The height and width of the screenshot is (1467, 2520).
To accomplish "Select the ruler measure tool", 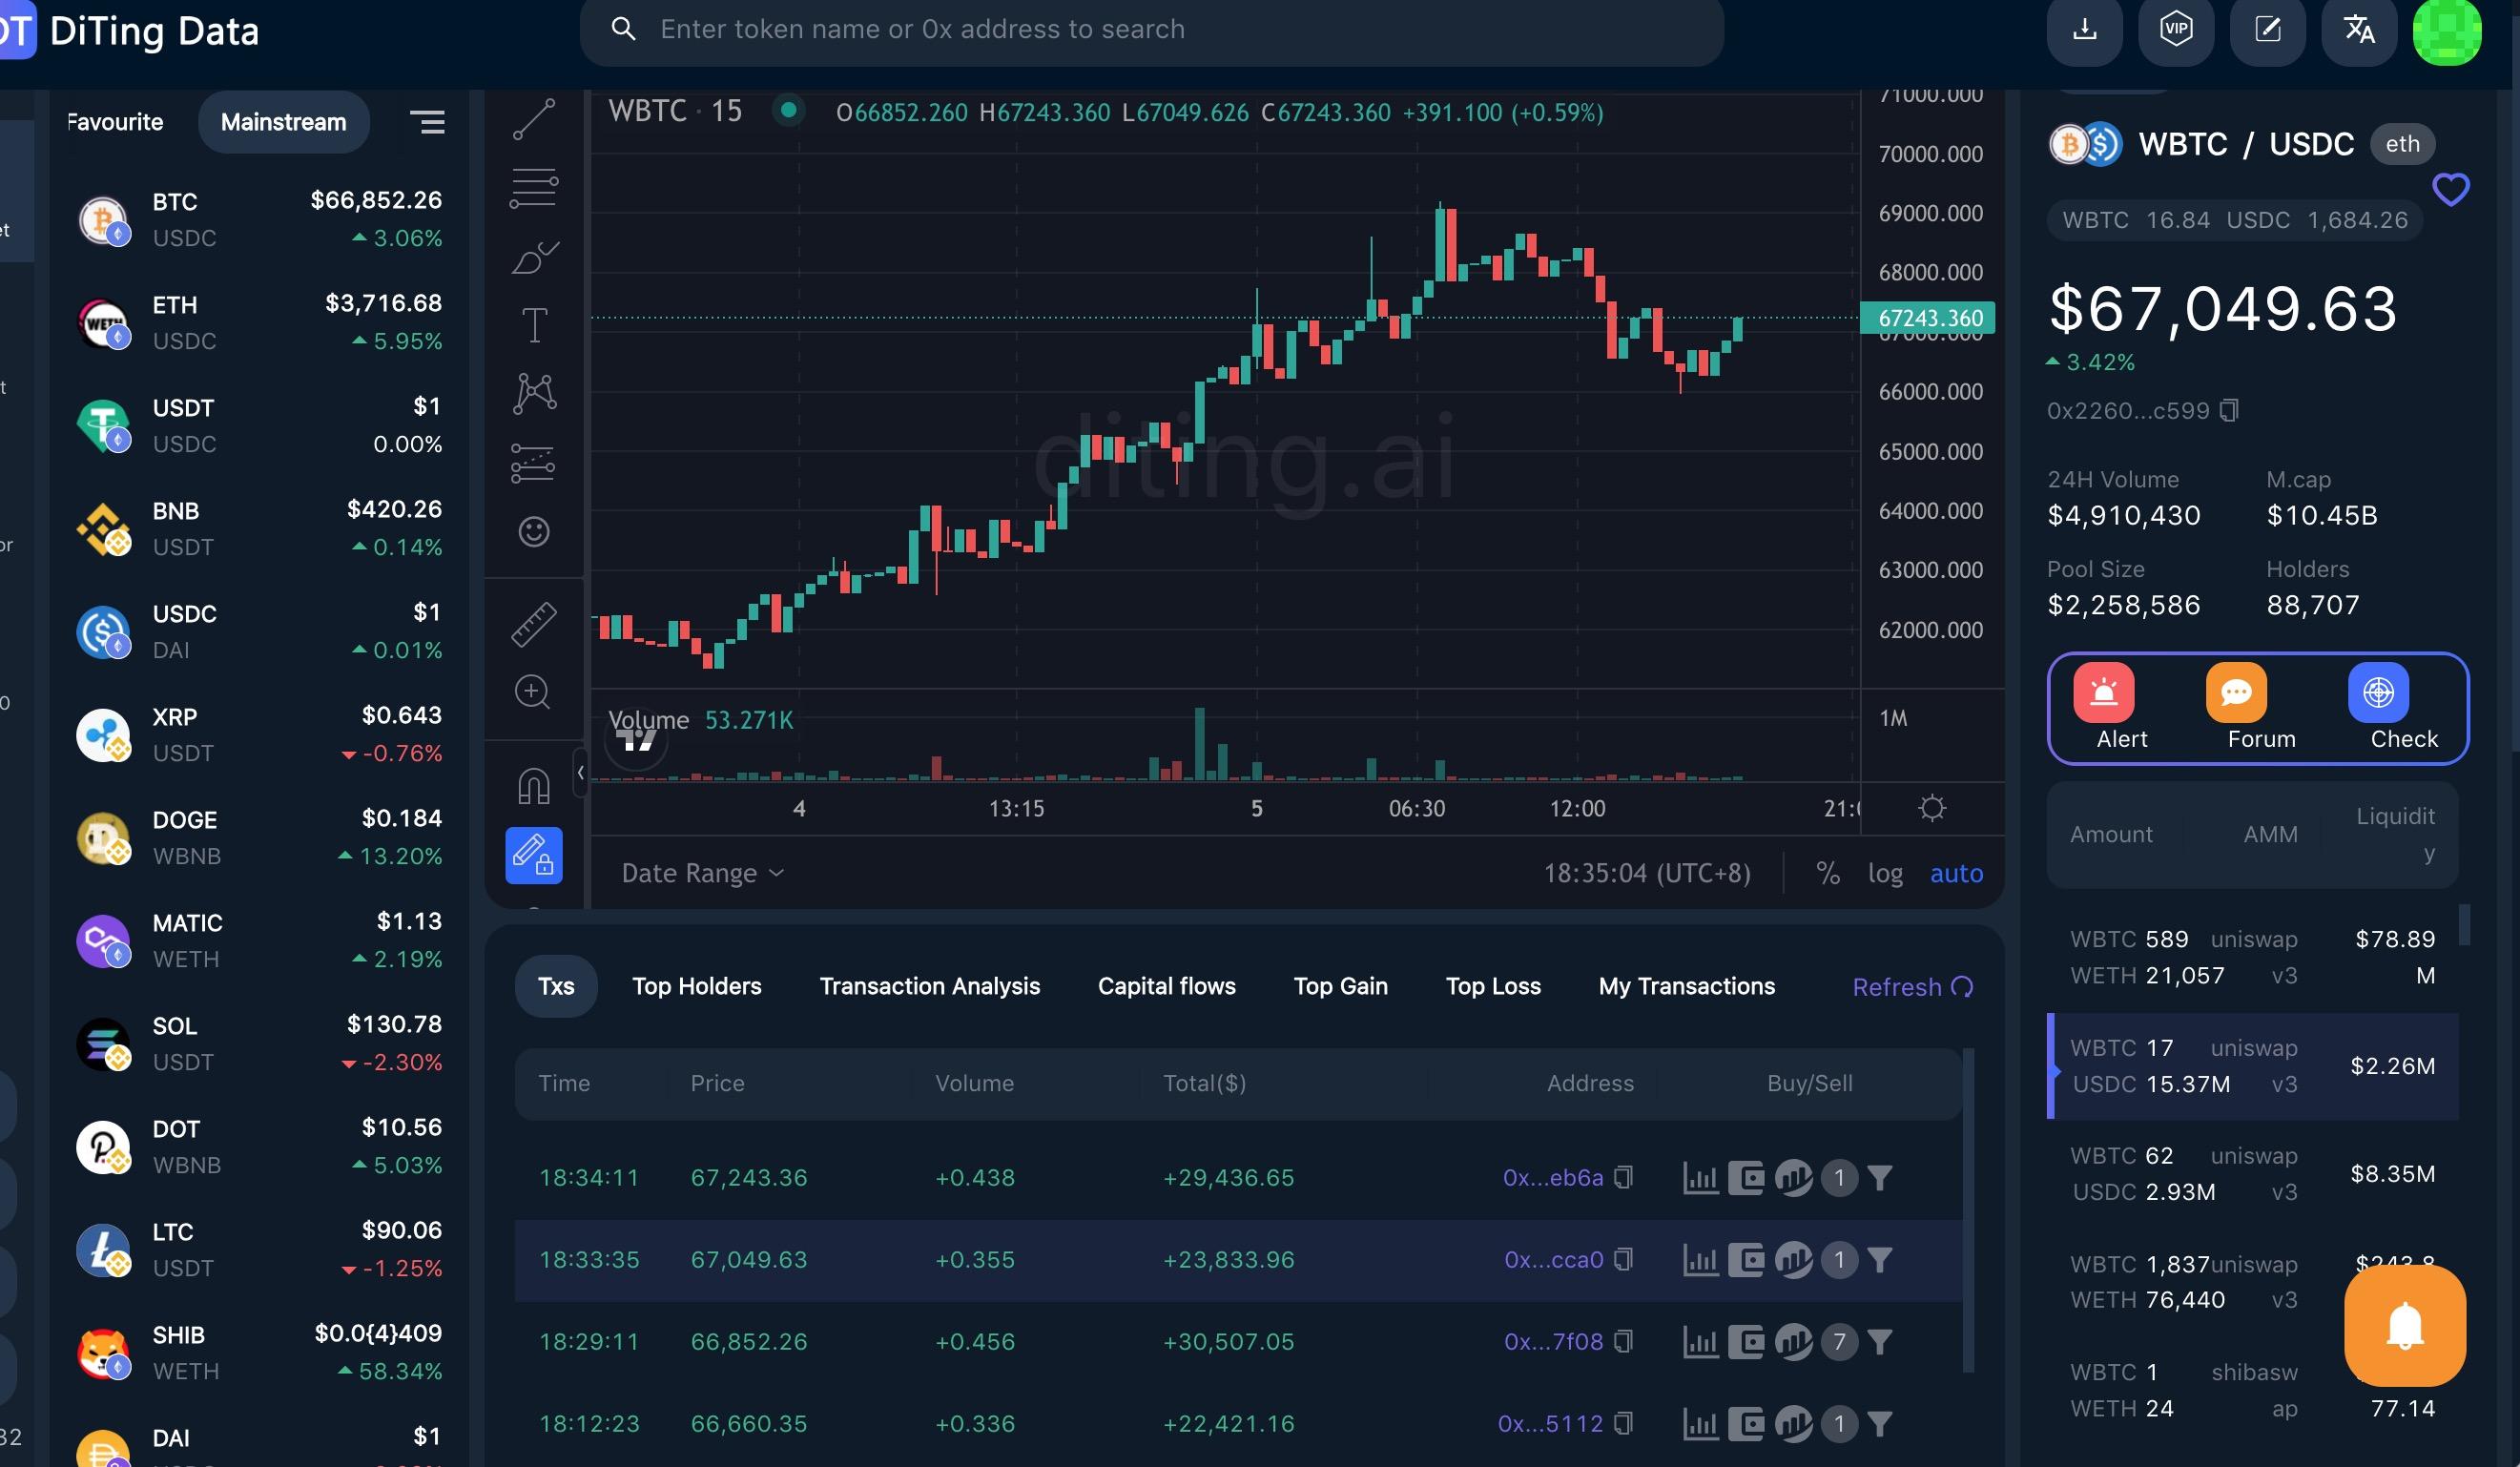I will coord(534,624).
